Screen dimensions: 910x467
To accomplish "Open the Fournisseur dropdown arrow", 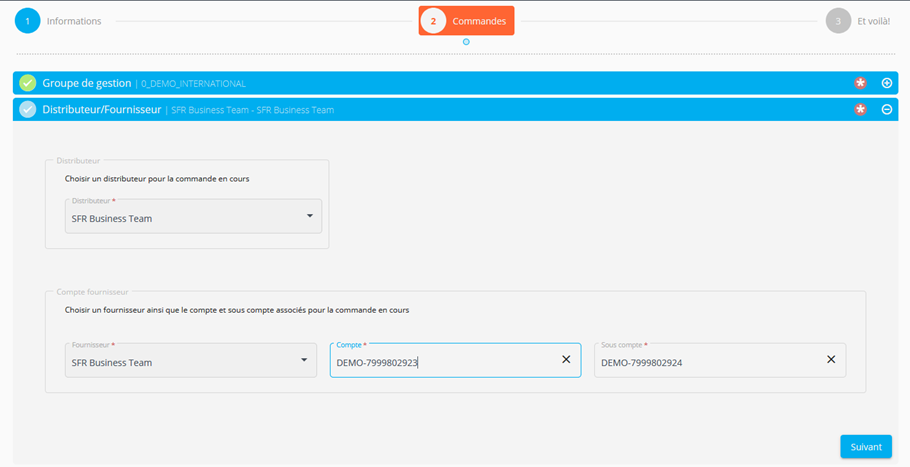I will point(304,360).
